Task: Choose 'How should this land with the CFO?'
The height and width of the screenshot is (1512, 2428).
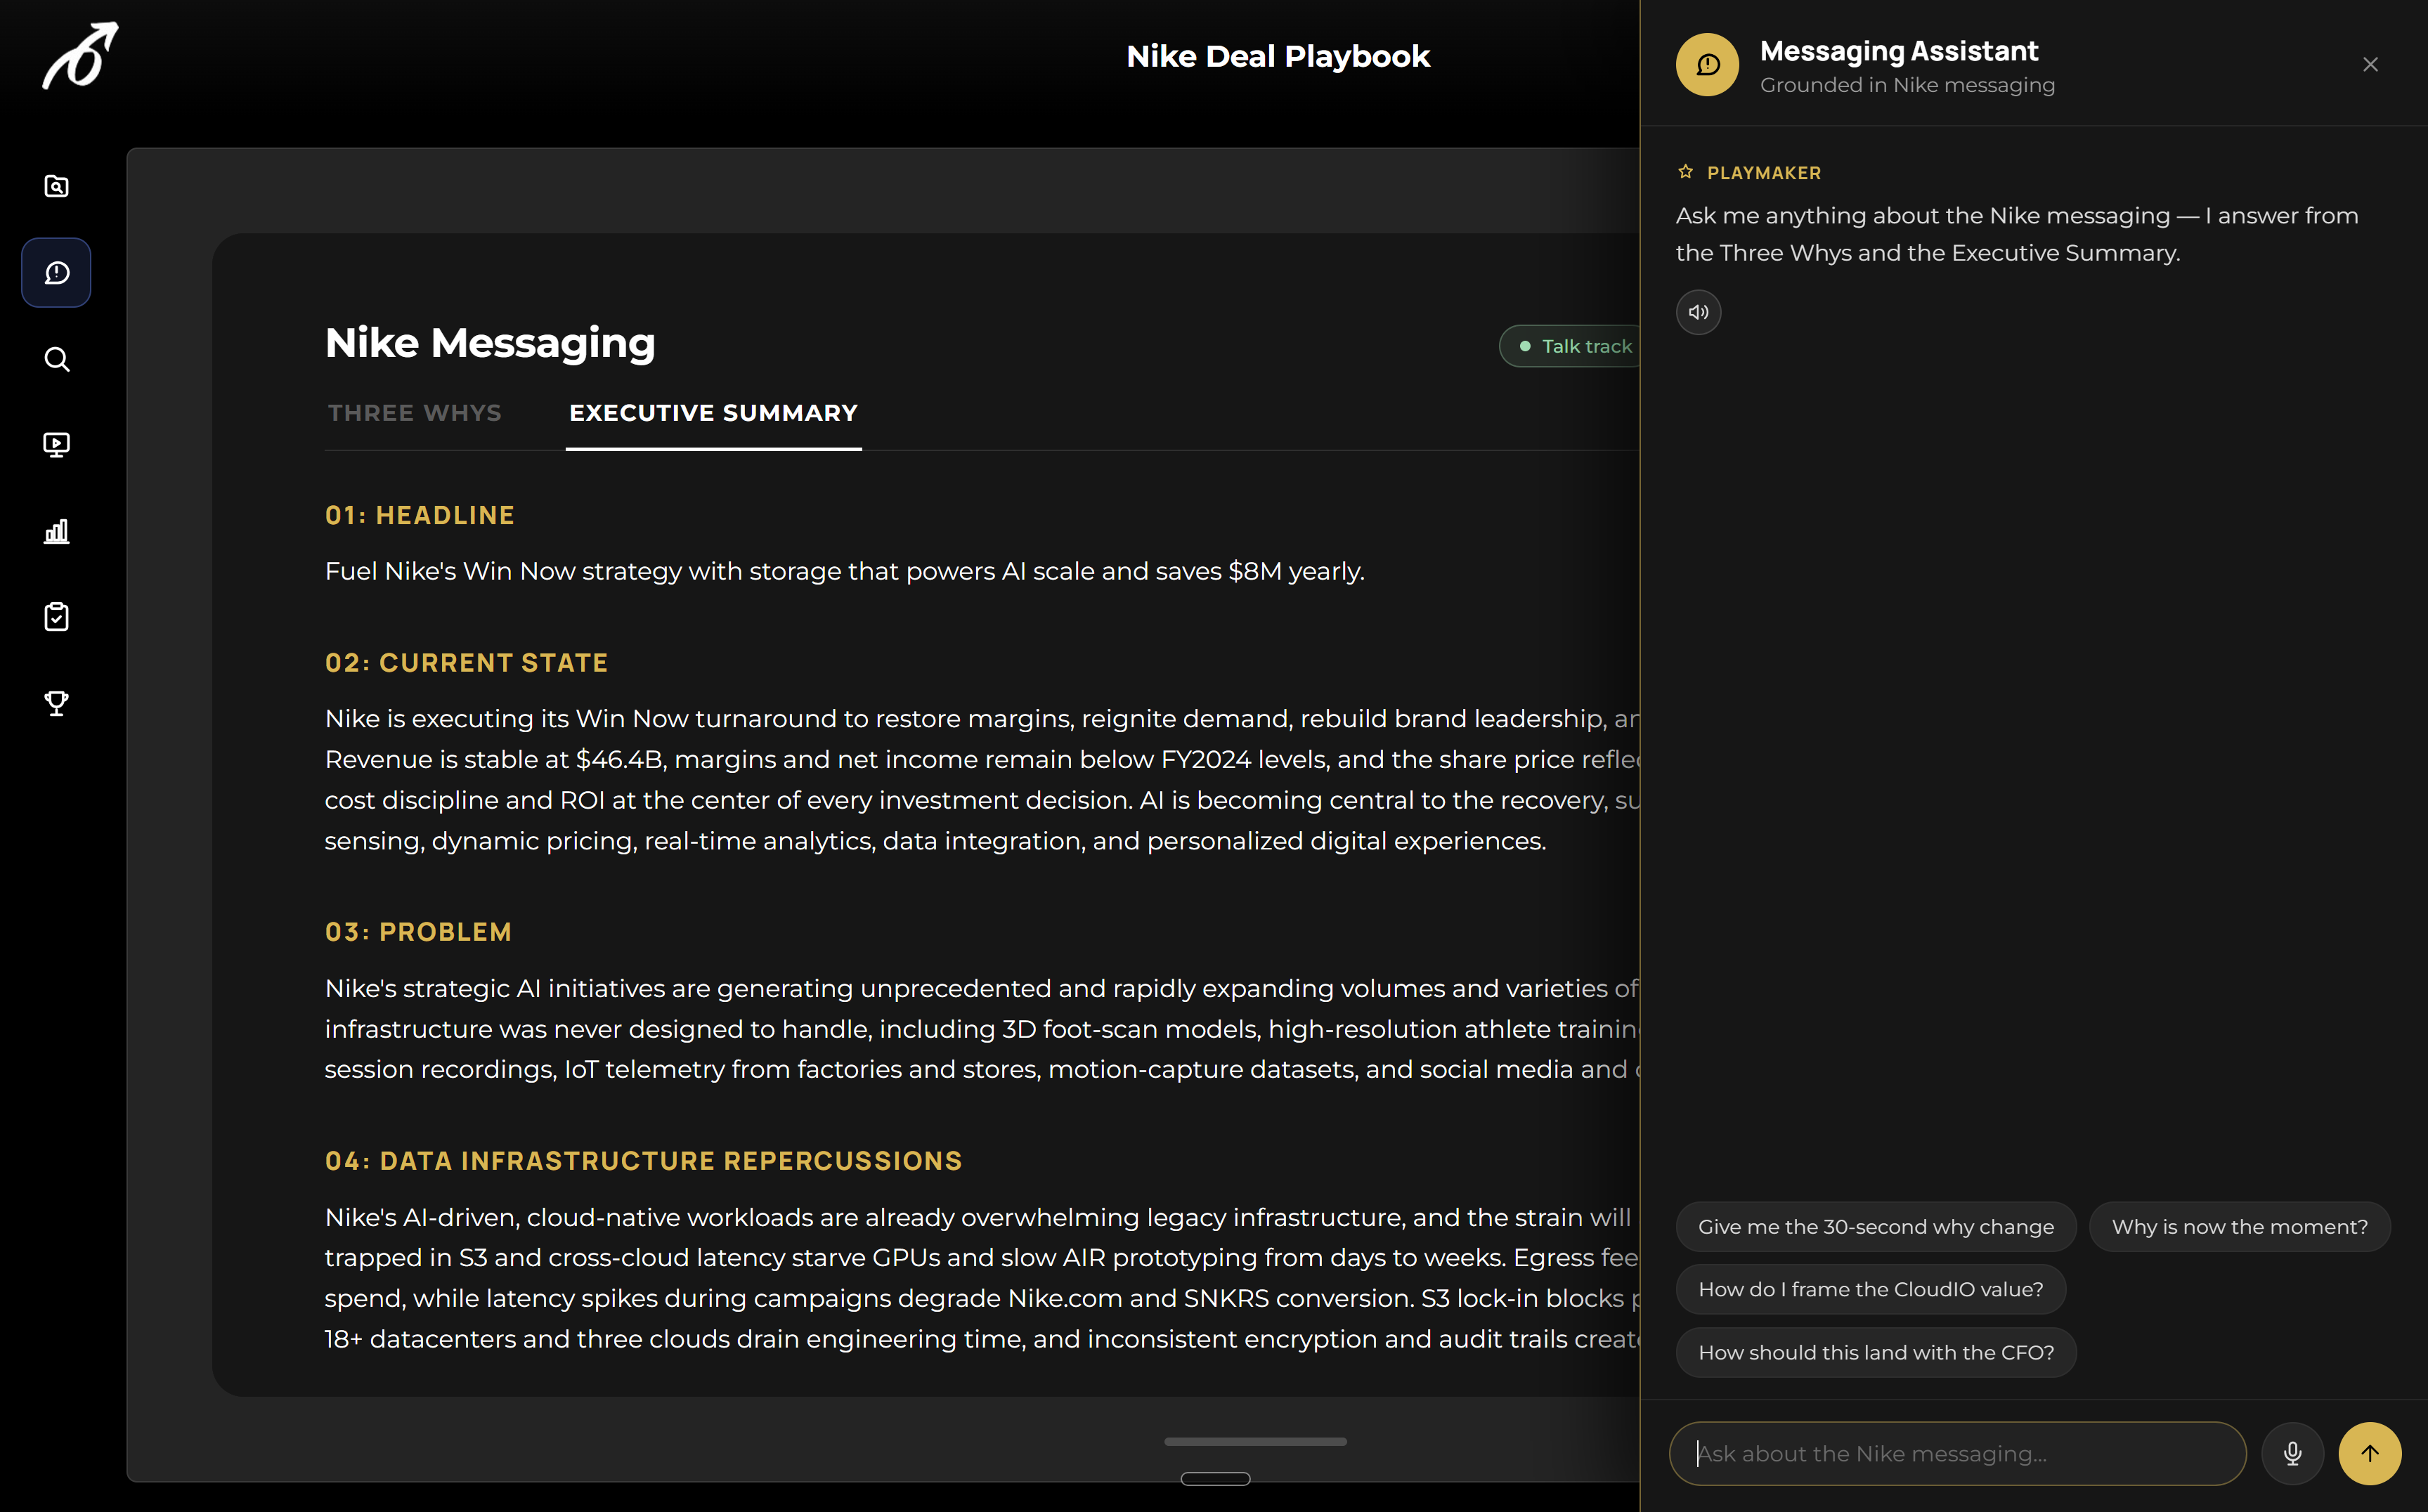Action: [1876, 1352]
